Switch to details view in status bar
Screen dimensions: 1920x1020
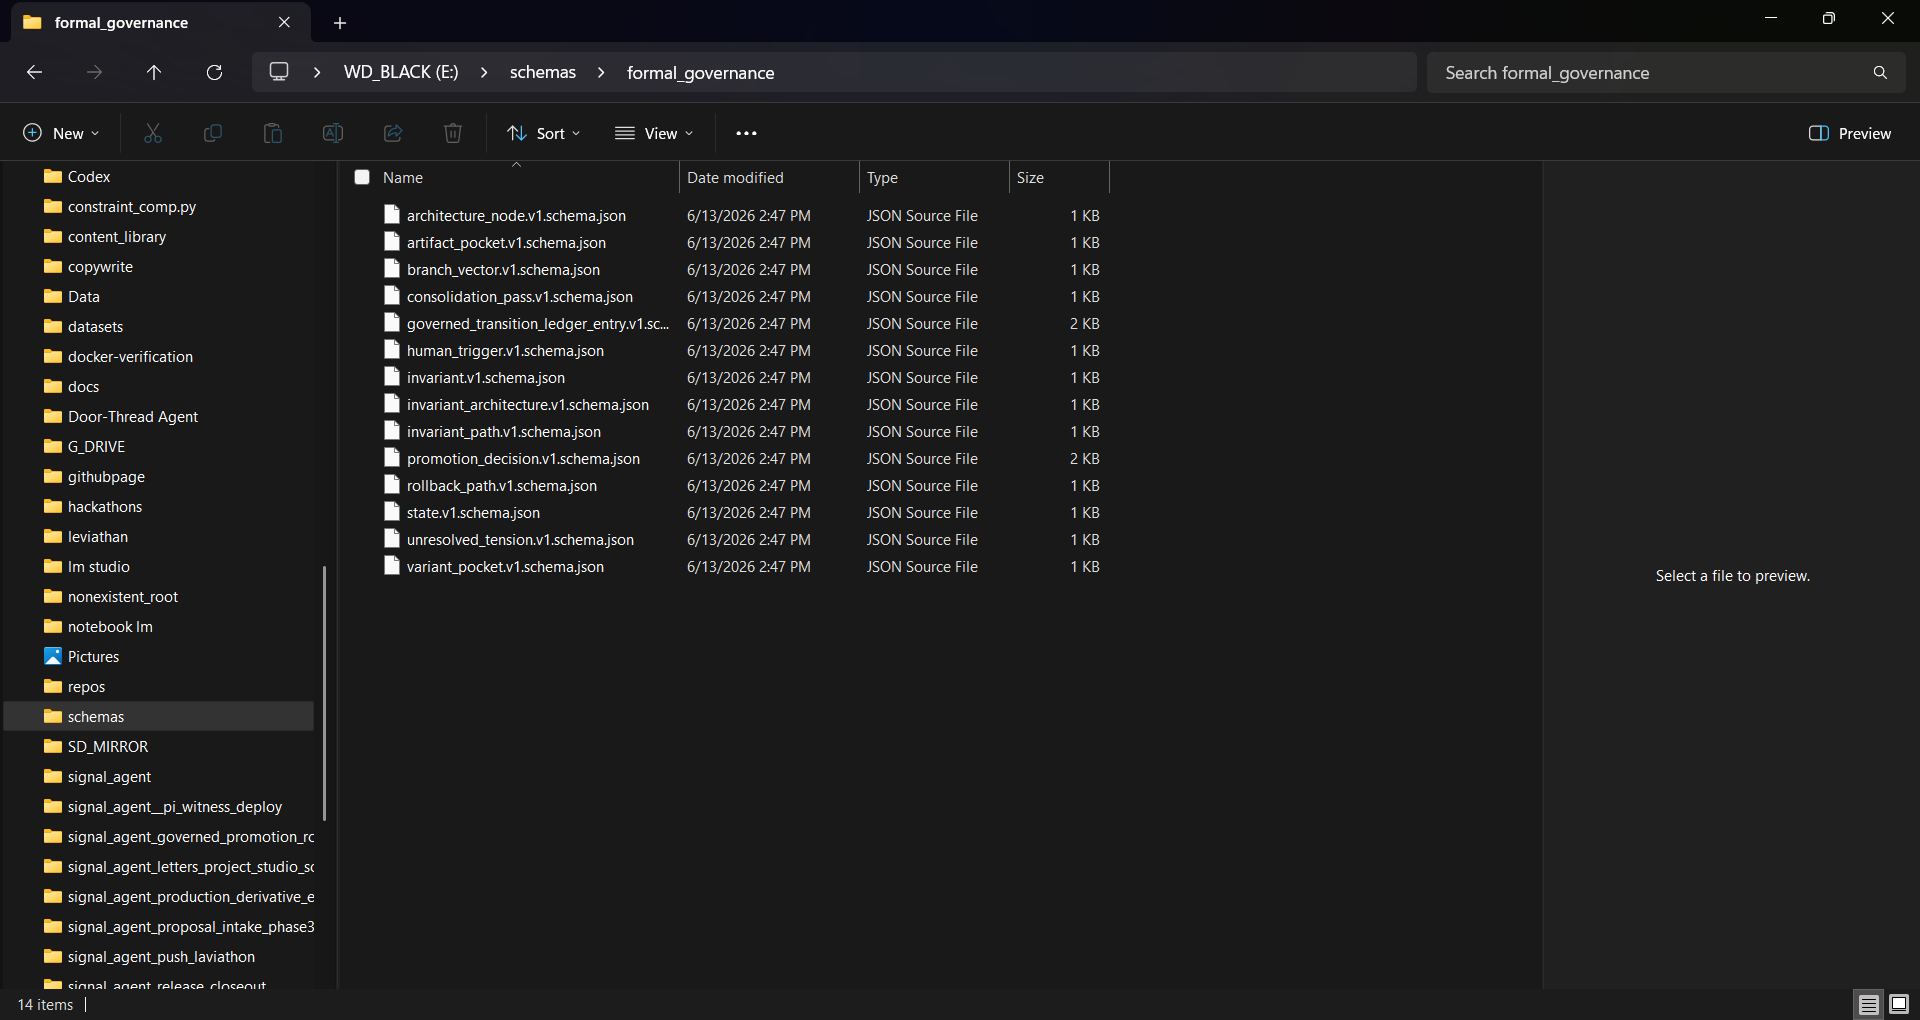click(1869, 1004)
